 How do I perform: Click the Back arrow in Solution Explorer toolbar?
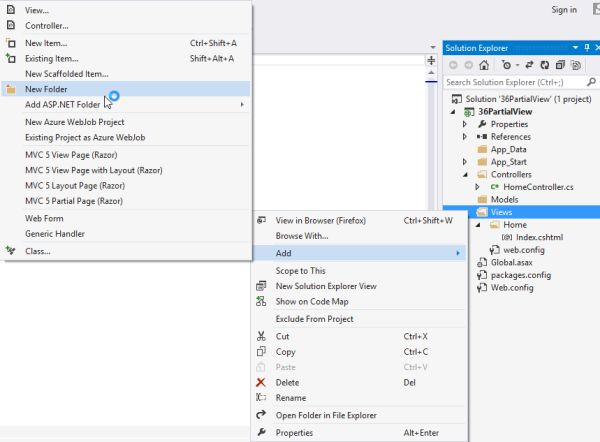(453, 65)
